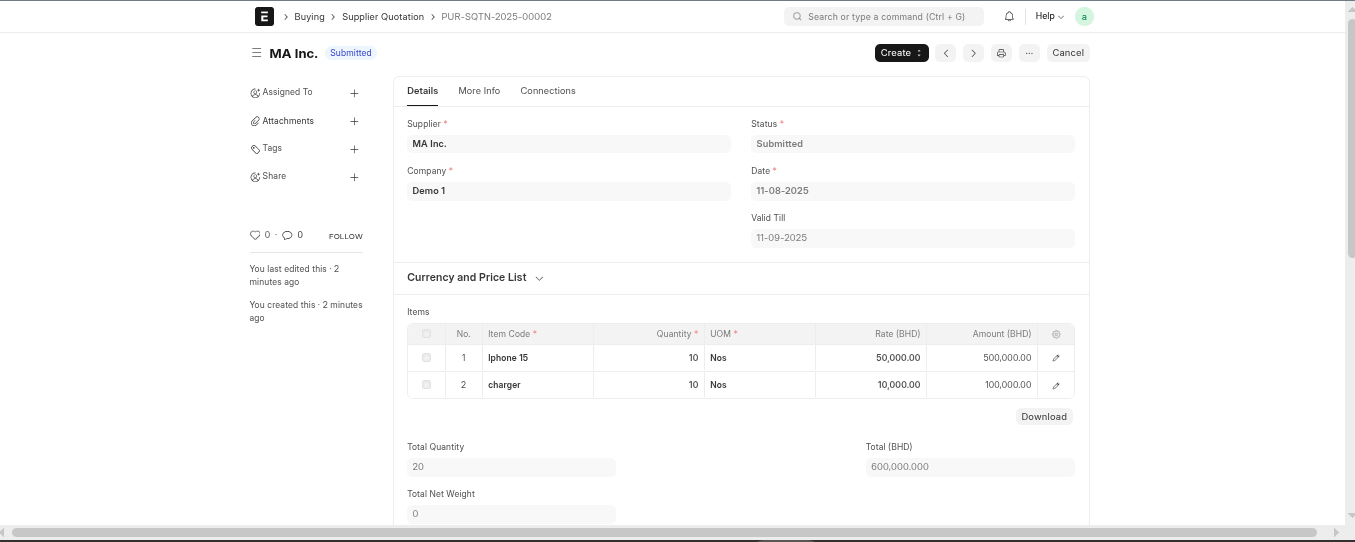Click the ERPNext home logo icon

(x=264, y=16)
